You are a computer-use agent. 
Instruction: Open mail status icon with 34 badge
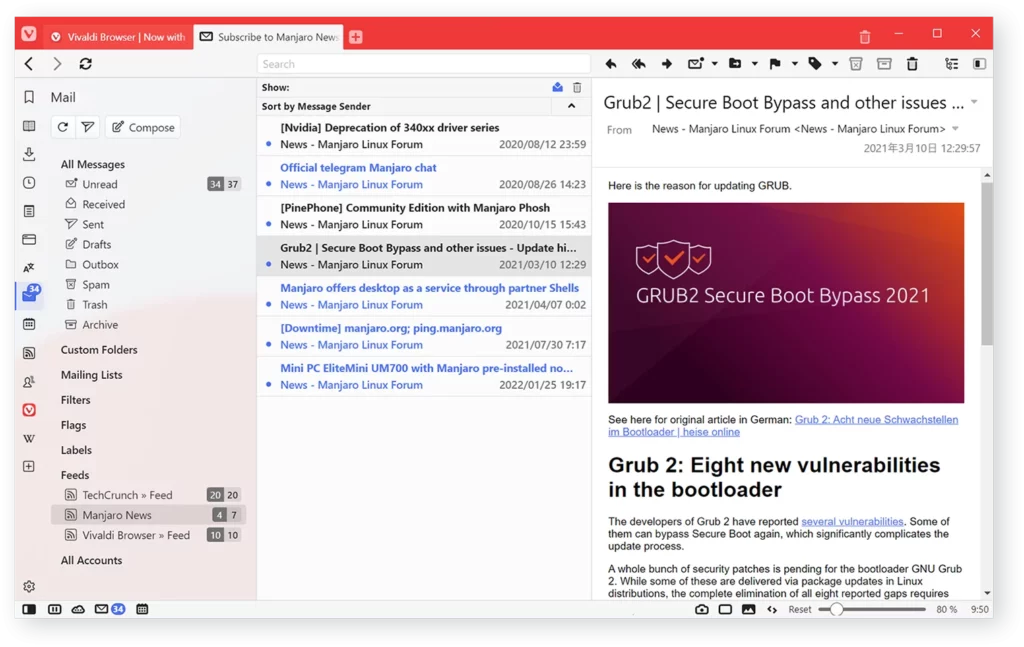pyautogui.click(x=109, y=610)
